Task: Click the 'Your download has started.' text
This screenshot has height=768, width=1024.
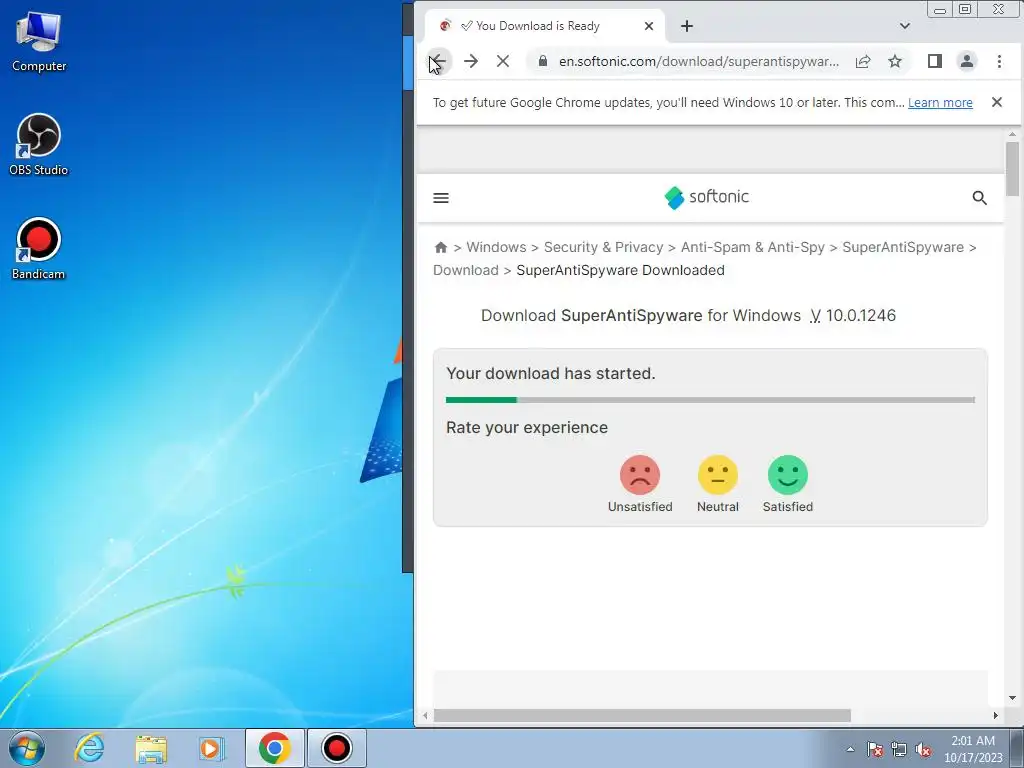Action: click(551, 374)
